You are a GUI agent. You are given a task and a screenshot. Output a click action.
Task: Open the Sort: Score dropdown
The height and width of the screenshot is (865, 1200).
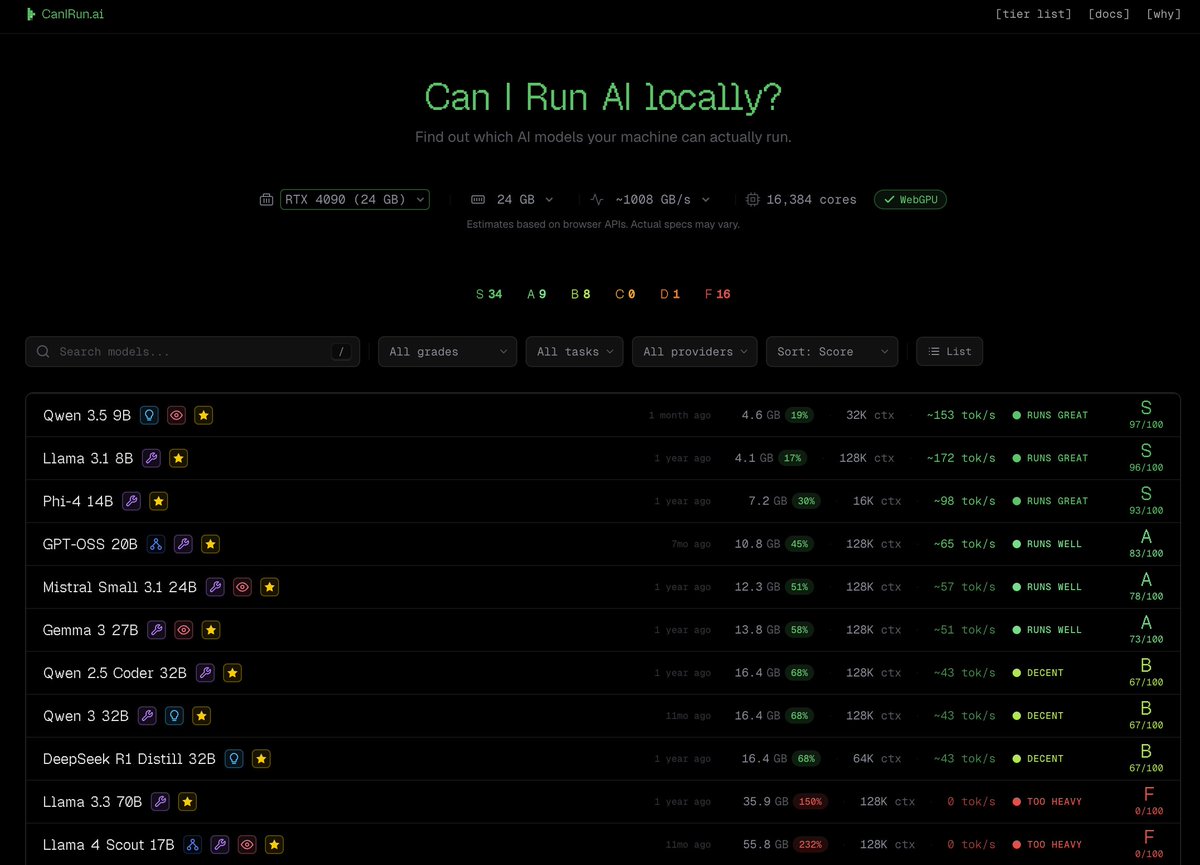(x=832, y=352)
